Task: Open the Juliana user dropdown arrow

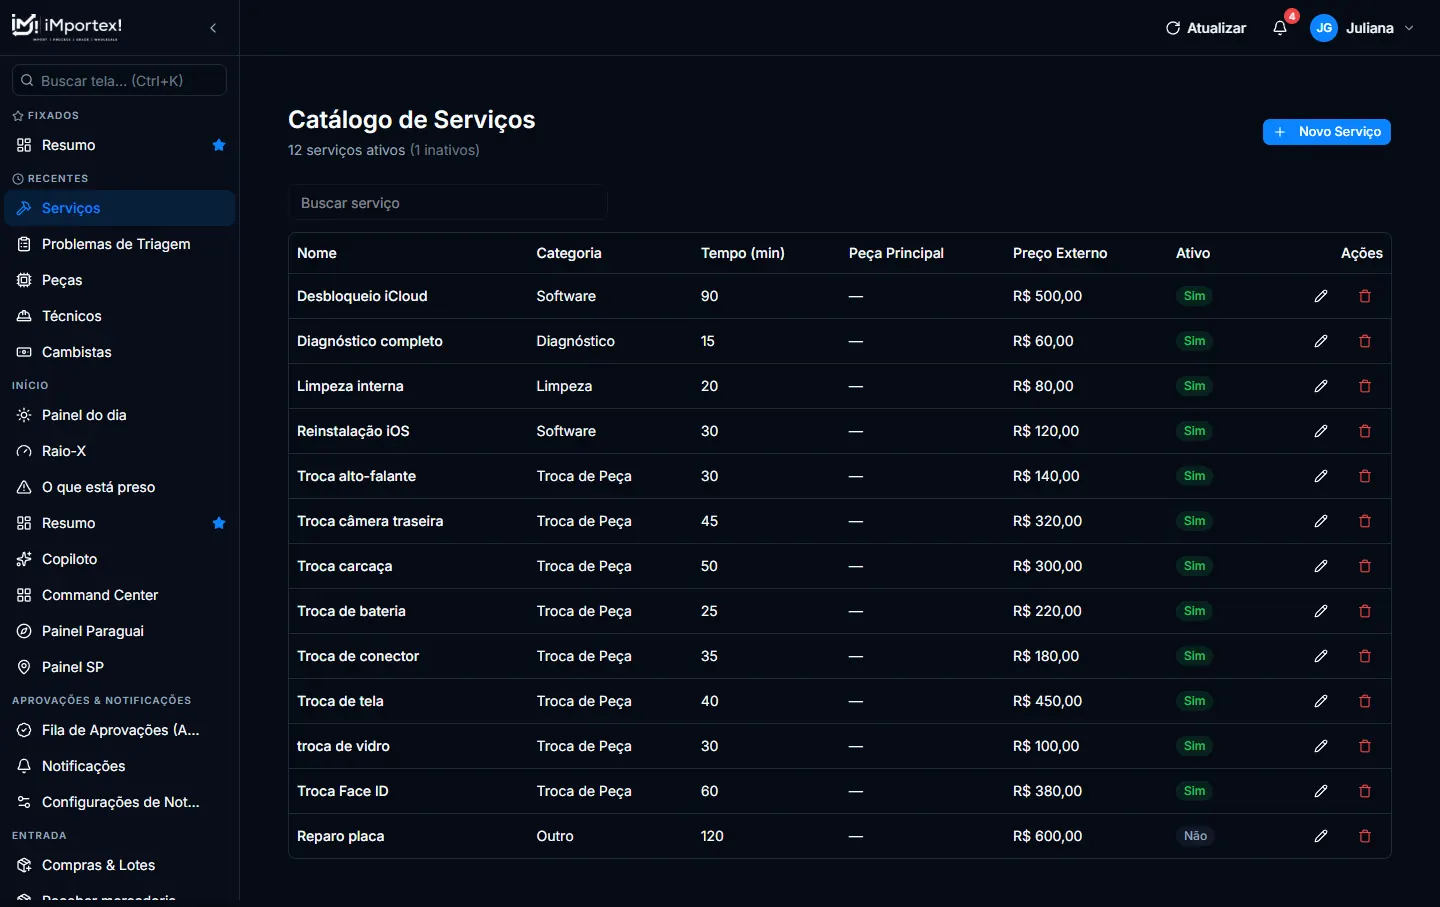Action: click(x=1409, y=28)
